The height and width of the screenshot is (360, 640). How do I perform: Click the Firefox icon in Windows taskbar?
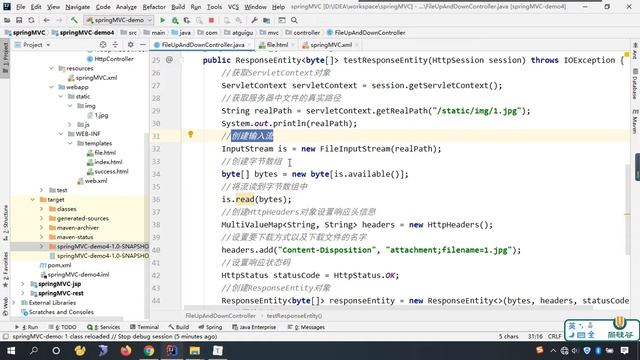(x=126, y=351)
